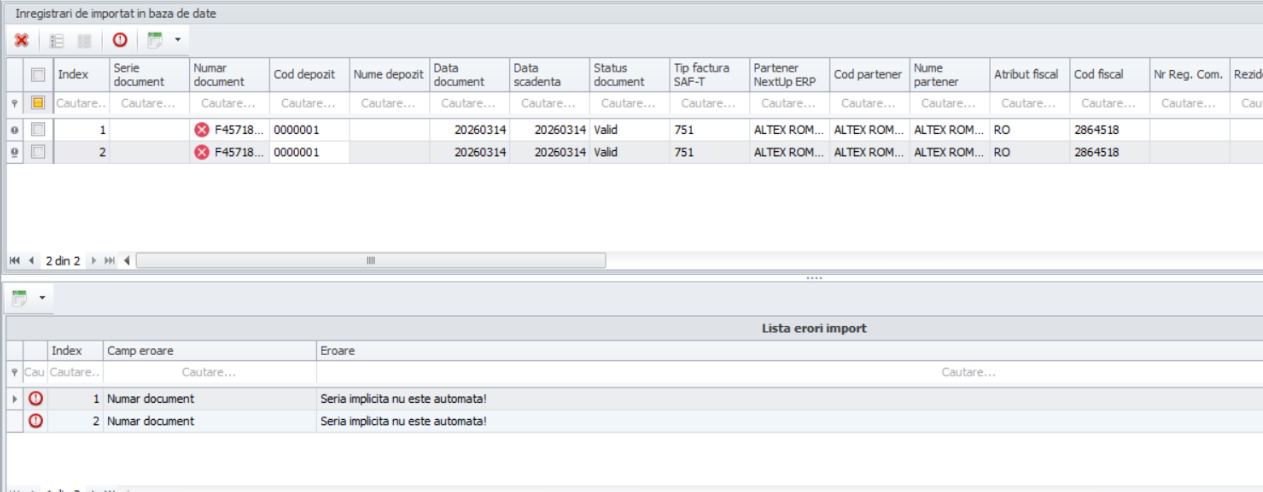Viewport: 1263px width, 492px height.
Task: Click the red X delete toolbar icon
Action: [x=21, y=40]
